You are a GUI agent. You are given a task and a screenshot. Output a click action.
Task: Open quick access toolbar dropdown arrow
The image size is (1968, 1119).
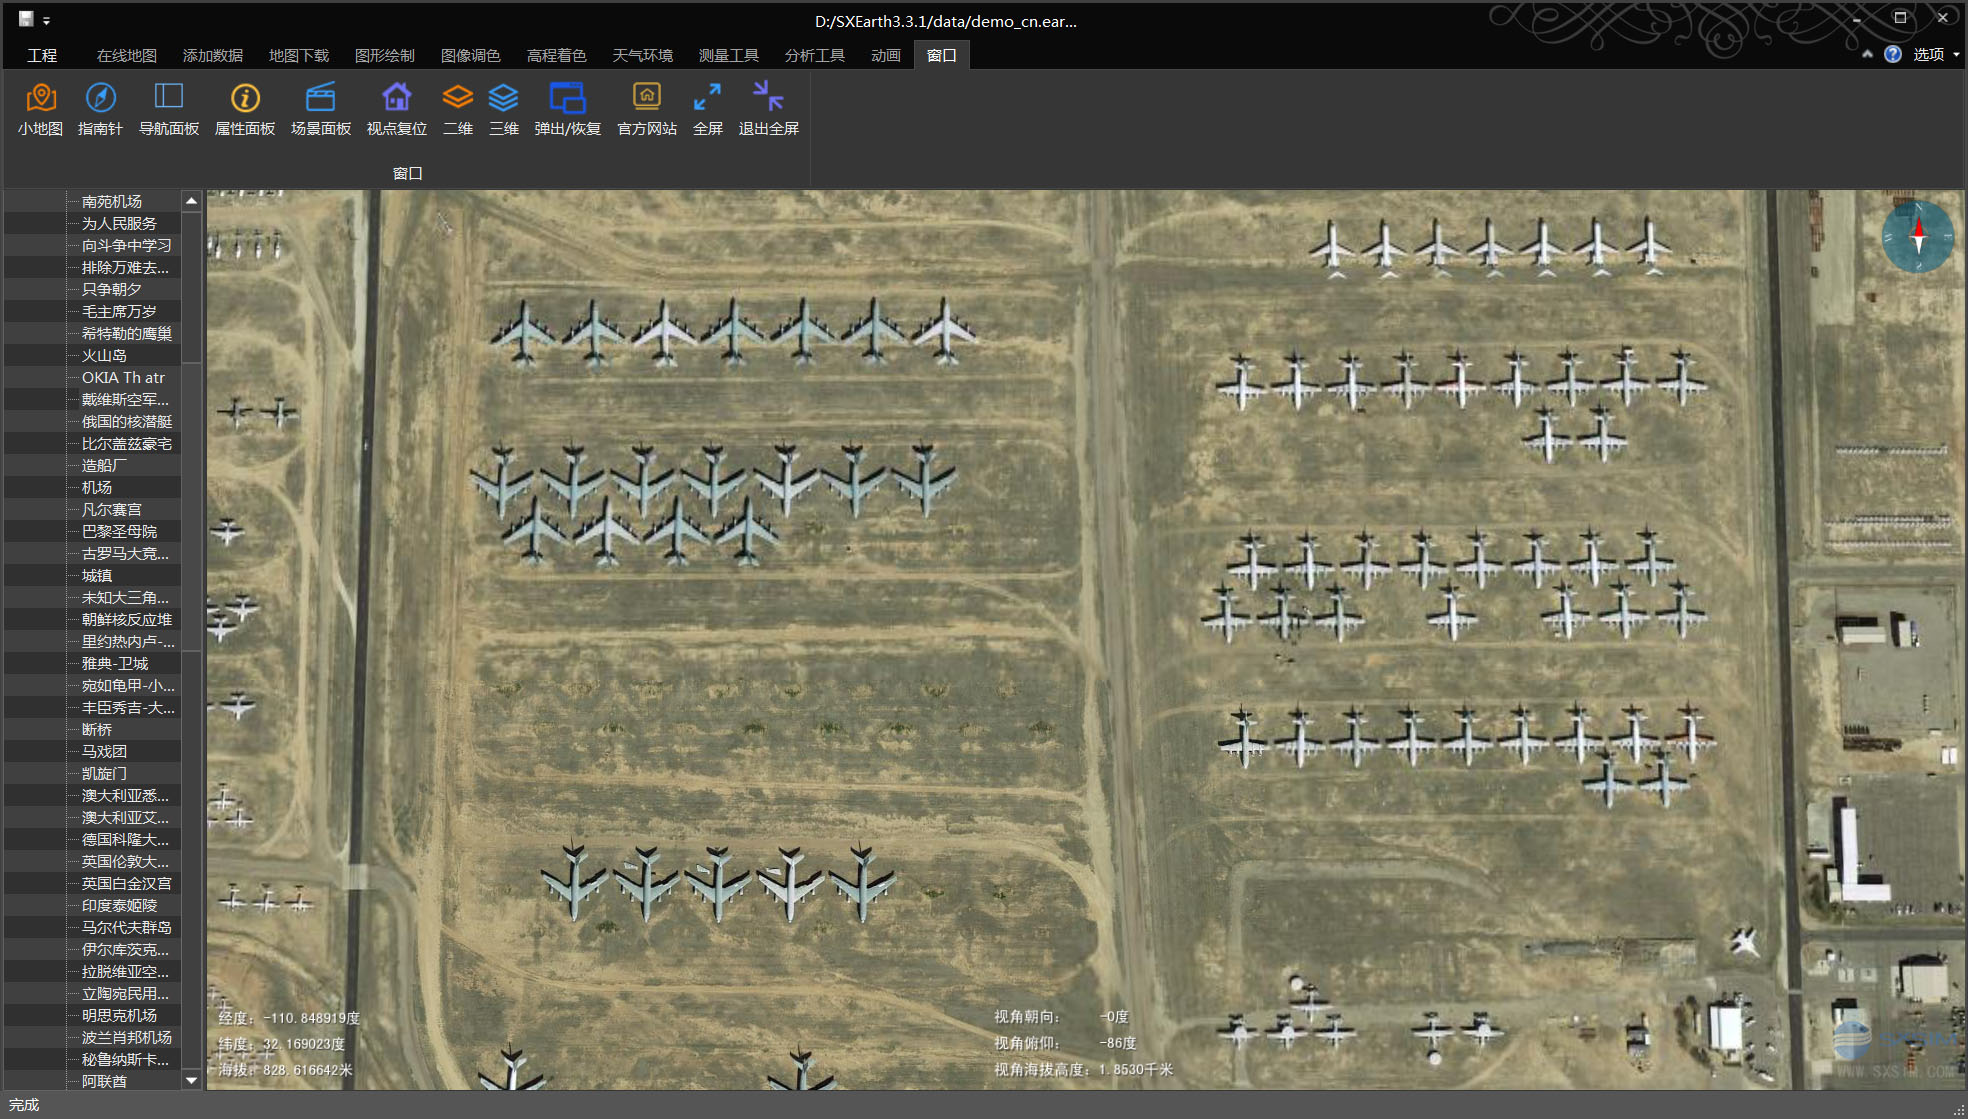46,21
